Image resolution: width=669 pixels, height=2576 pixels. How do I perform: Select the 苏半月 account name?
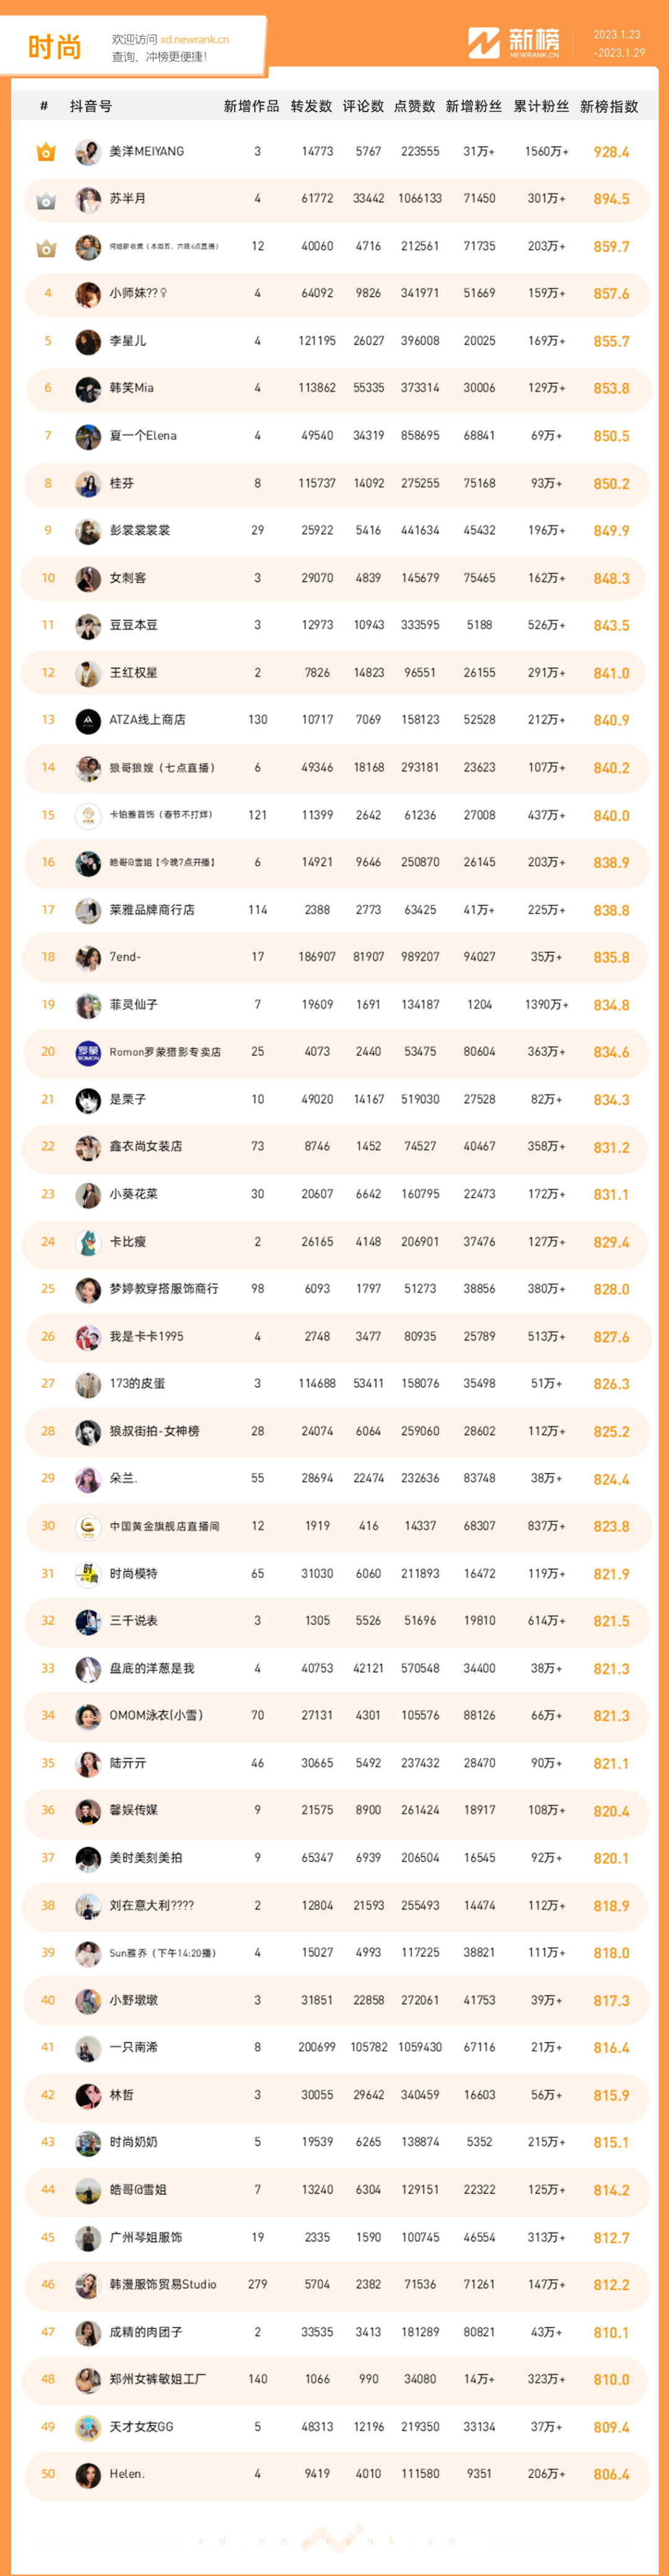point(128,199)
